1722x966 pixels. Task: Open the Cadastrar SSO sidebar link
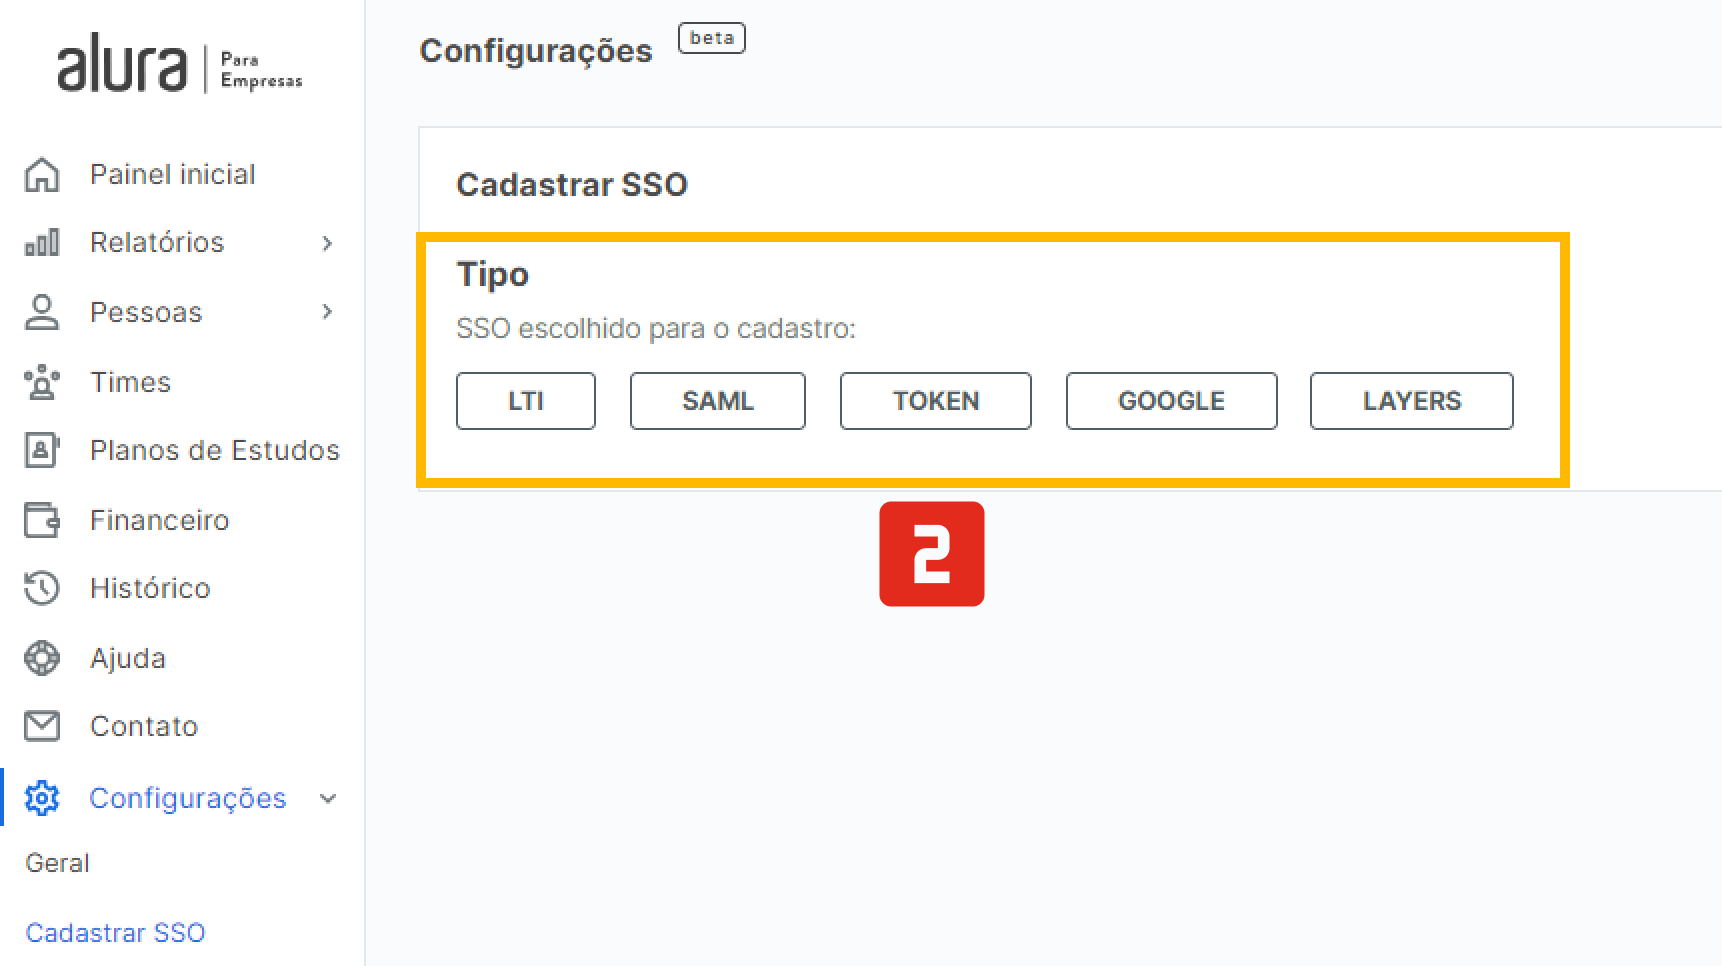(x=116, y=933)
